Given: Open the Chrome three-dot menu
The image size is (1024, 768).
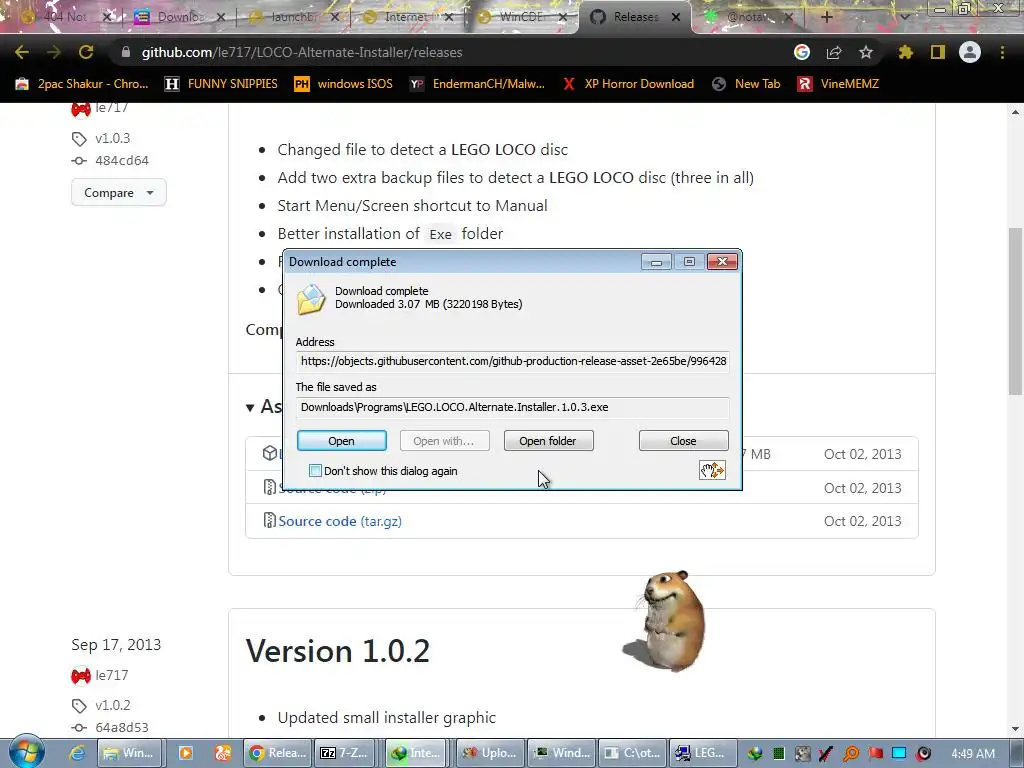Looking at the screenshot, I should tap(1002, 52).
